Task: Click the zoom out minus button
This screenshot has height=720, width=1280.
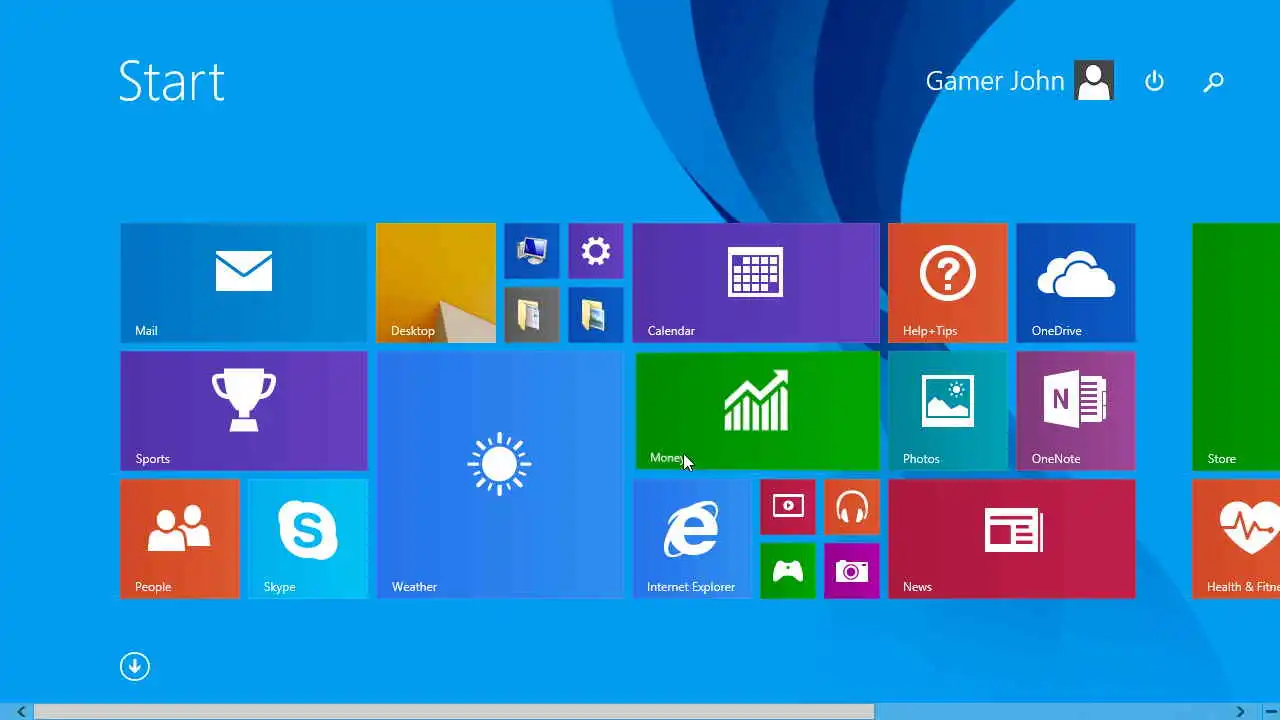Action: click(x=1270, y=712)
